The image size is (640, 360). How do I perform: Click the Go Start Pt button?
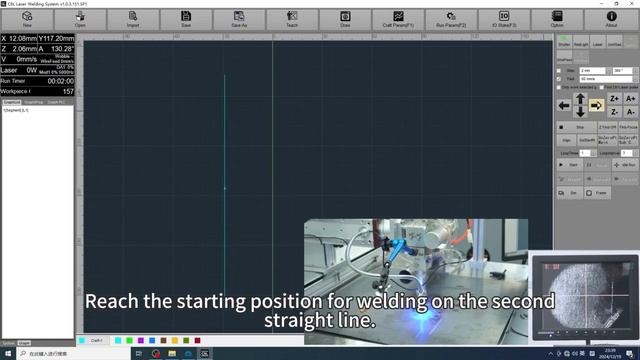point(587,140)
